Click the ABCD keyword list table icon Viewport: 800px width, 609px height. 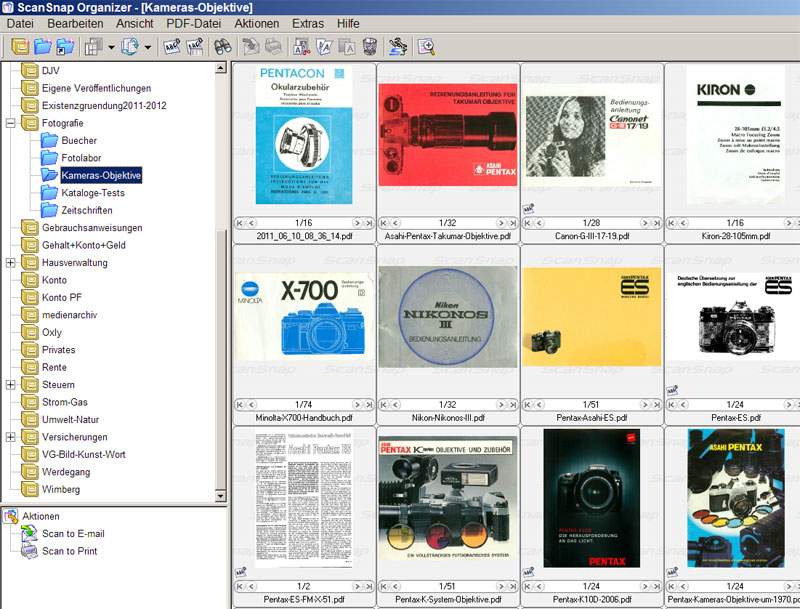pyautogui.click(x=194, y=46)
